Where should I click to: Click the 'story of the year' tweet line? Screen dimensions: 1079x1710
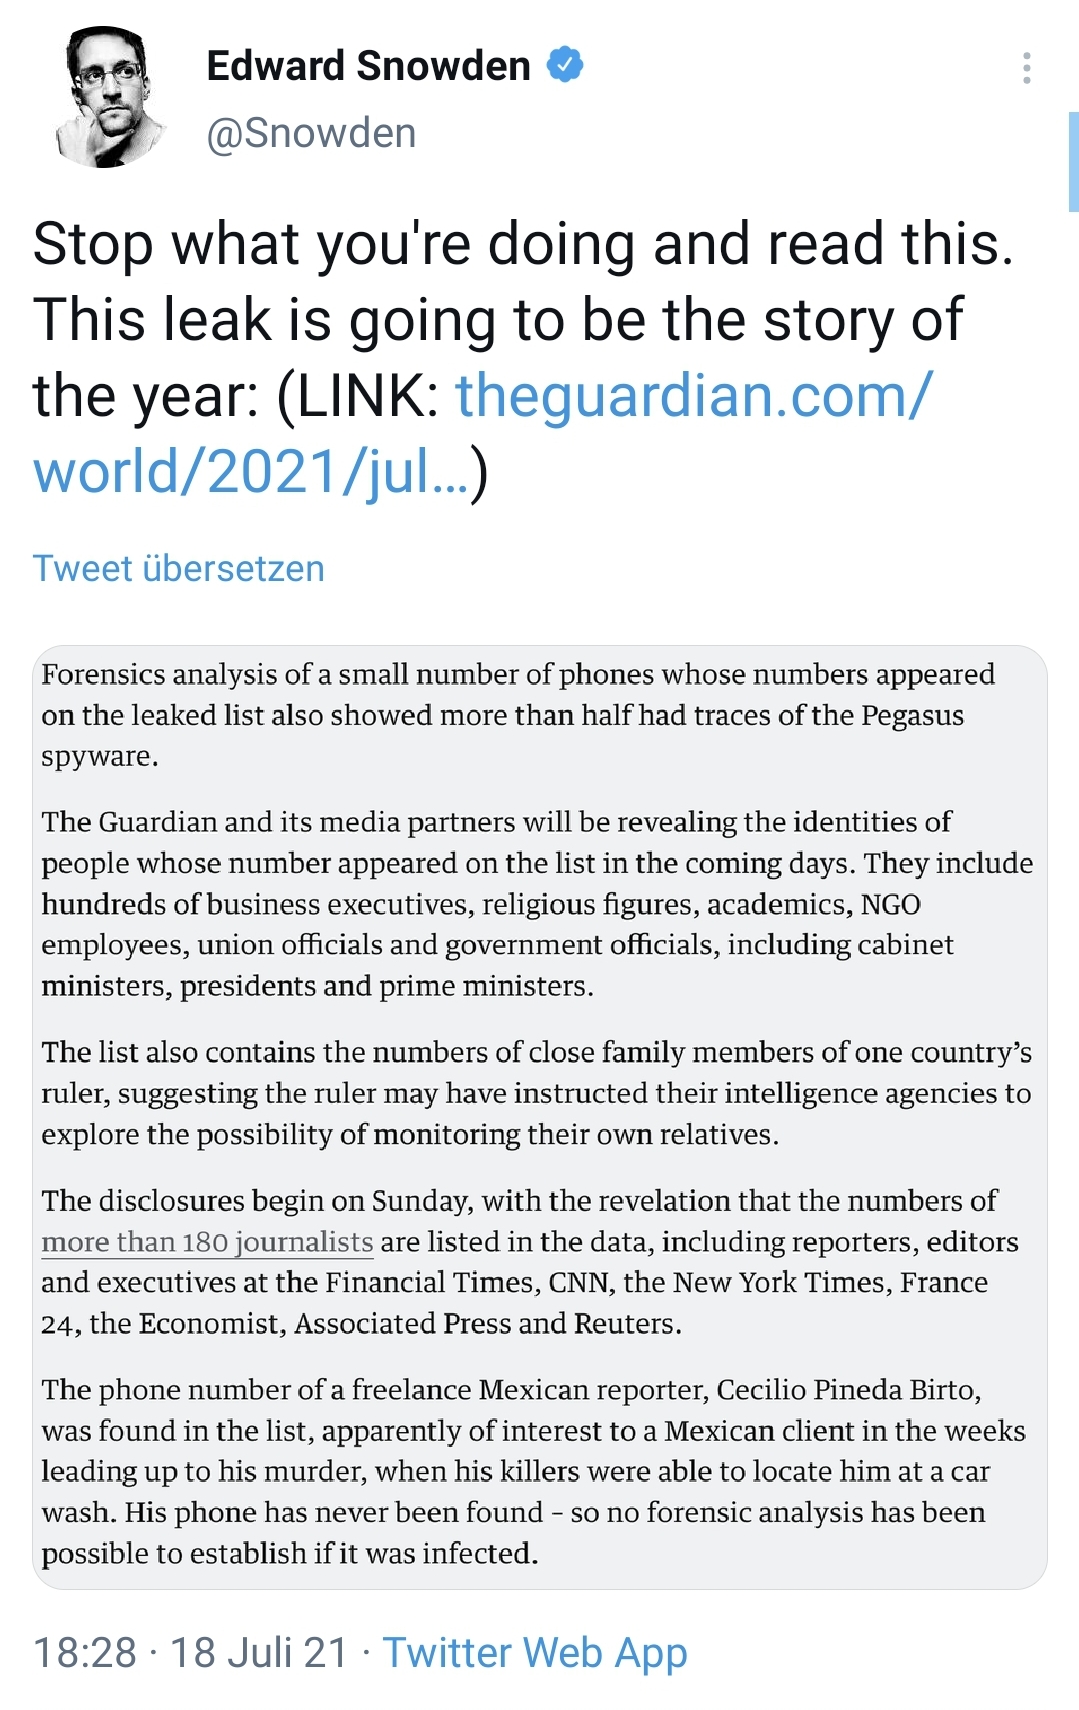click(x=498, y=320)
